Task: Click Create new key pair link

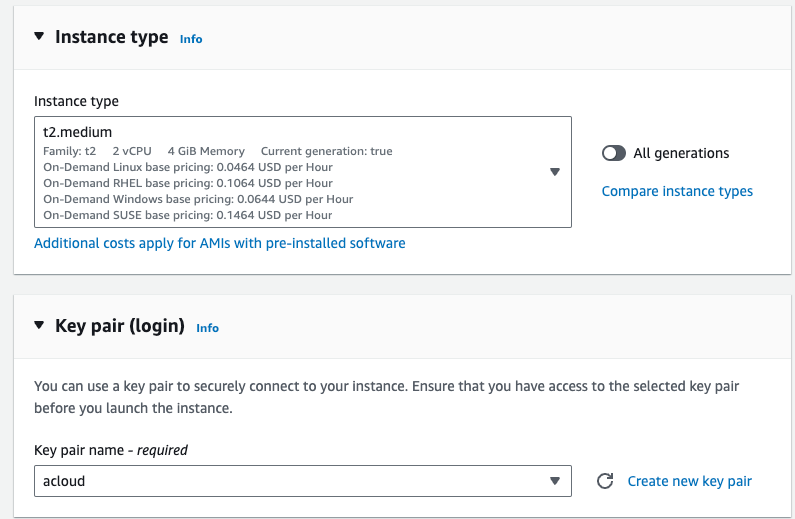Action: pyautogui.click(x=689, y=481)
